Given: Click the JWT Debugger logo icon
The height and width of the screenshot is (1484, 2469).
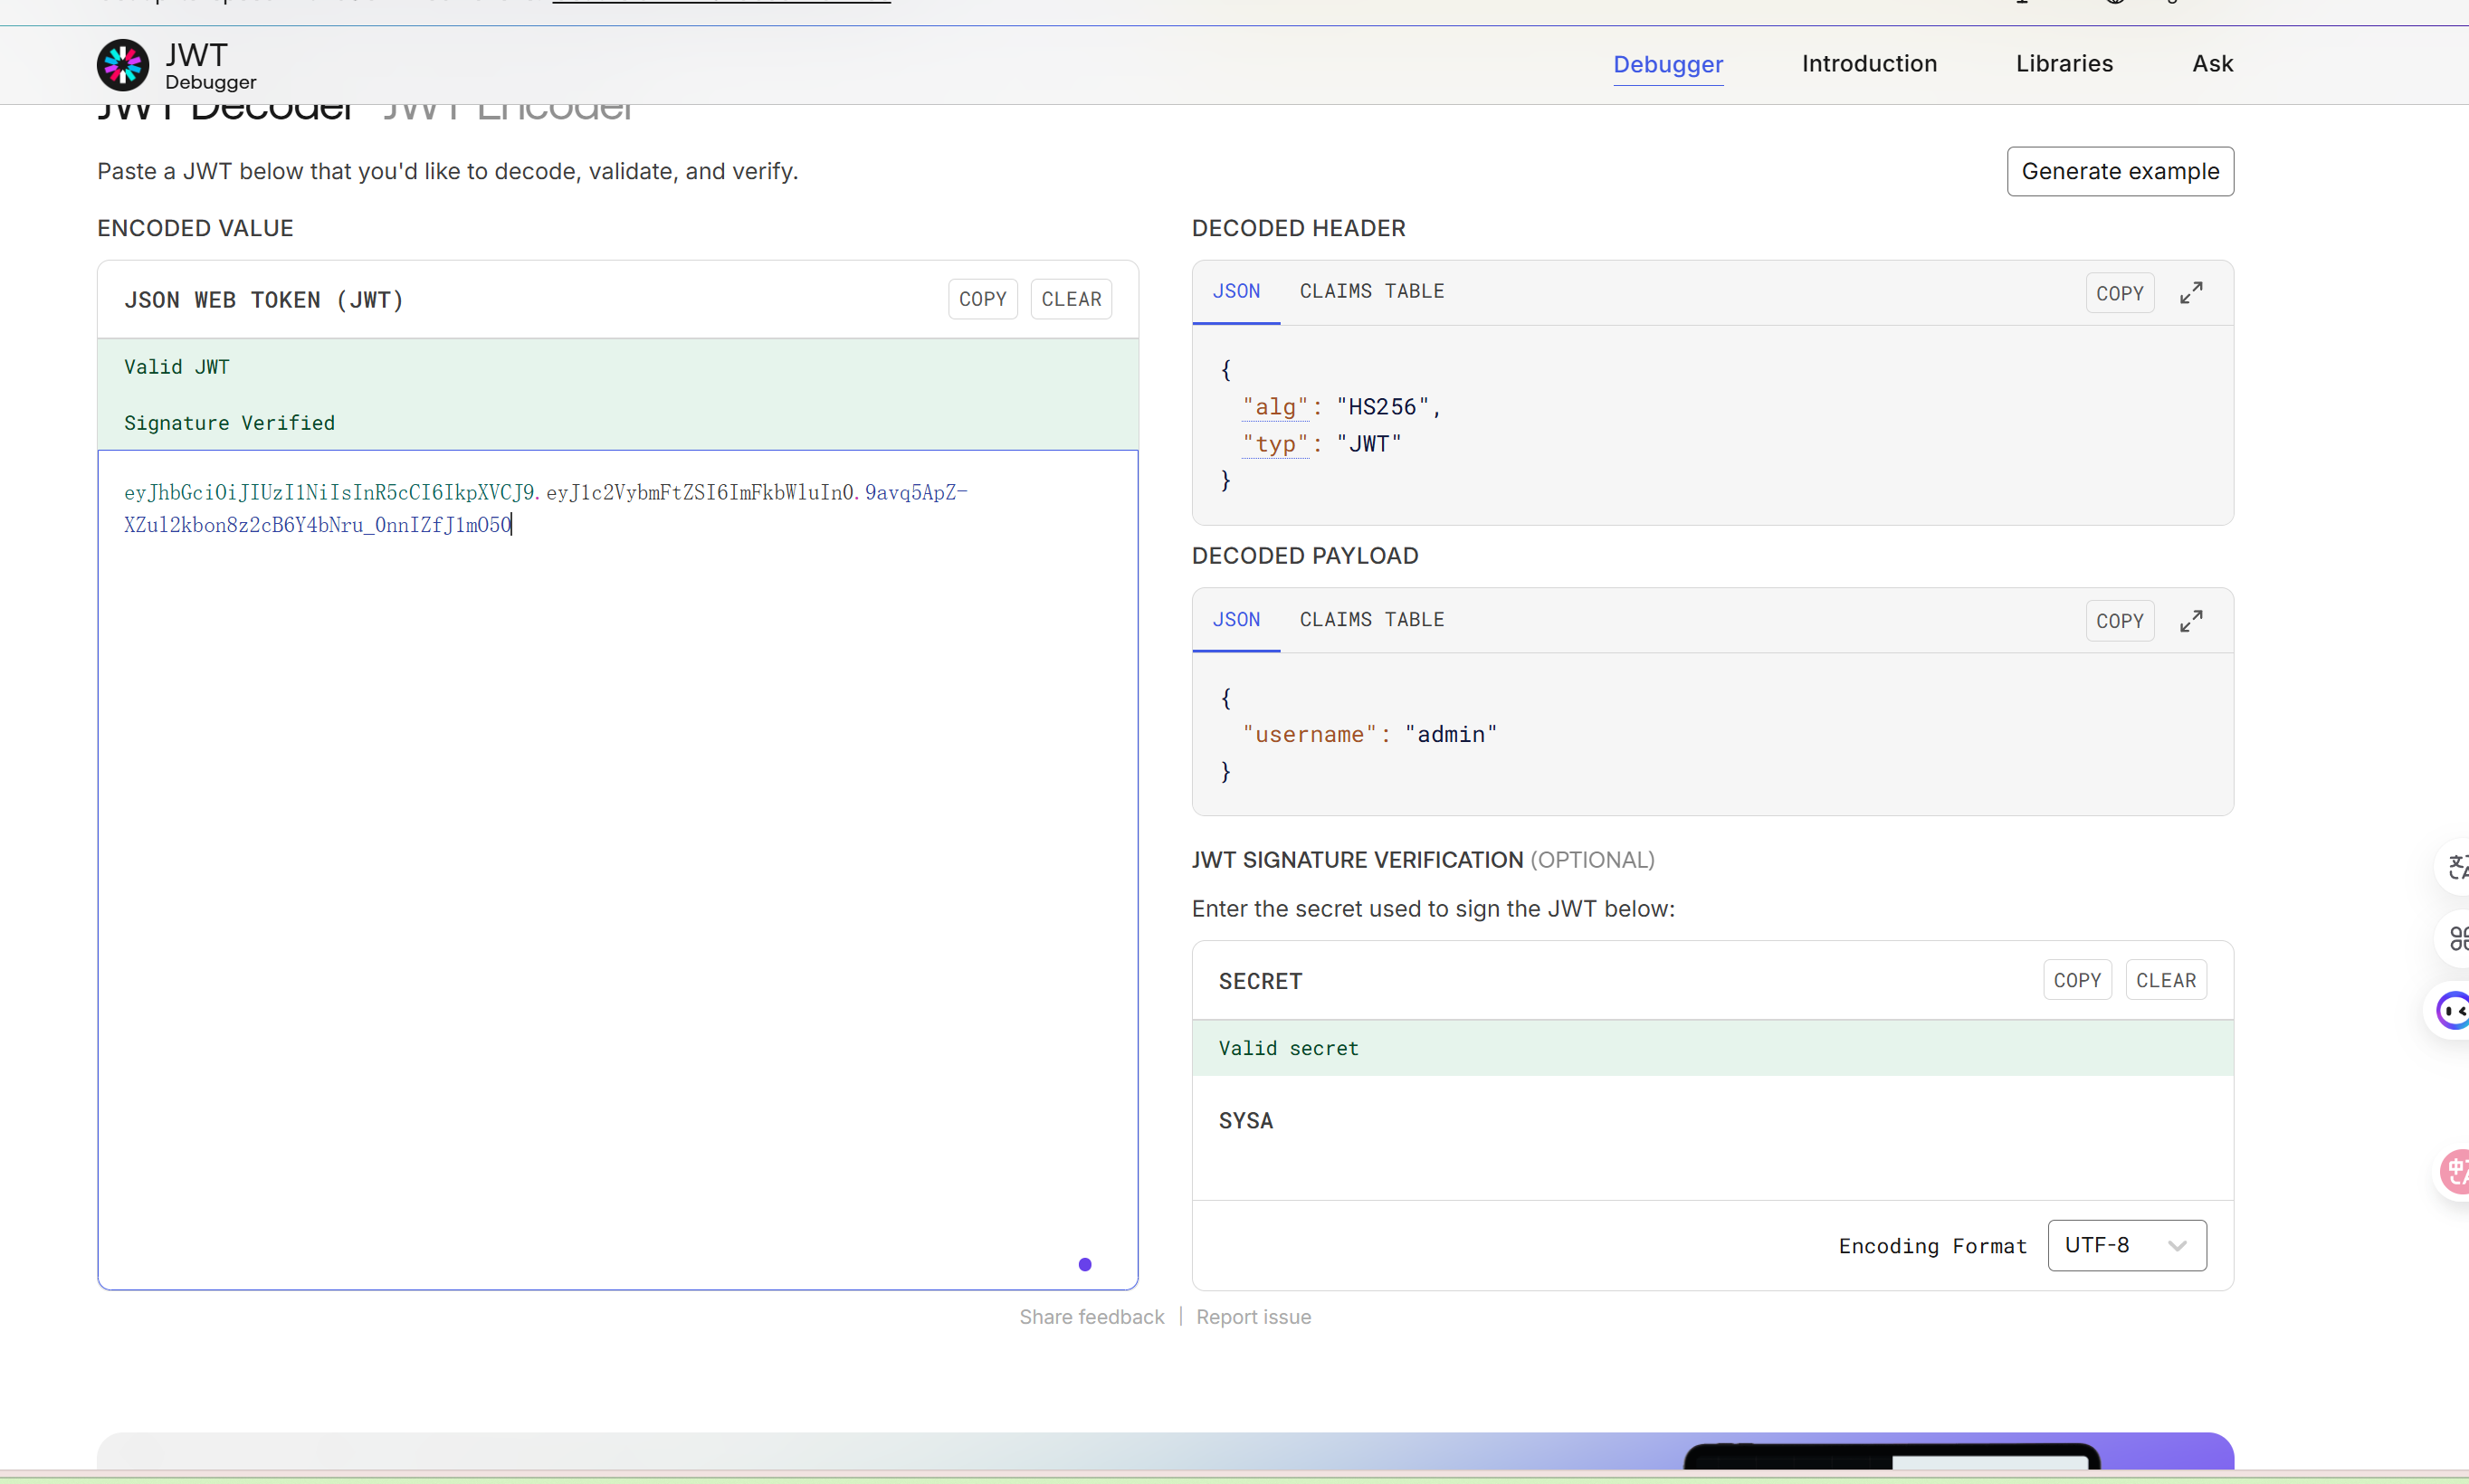Looking at the screenshot, I should point(123,65).
